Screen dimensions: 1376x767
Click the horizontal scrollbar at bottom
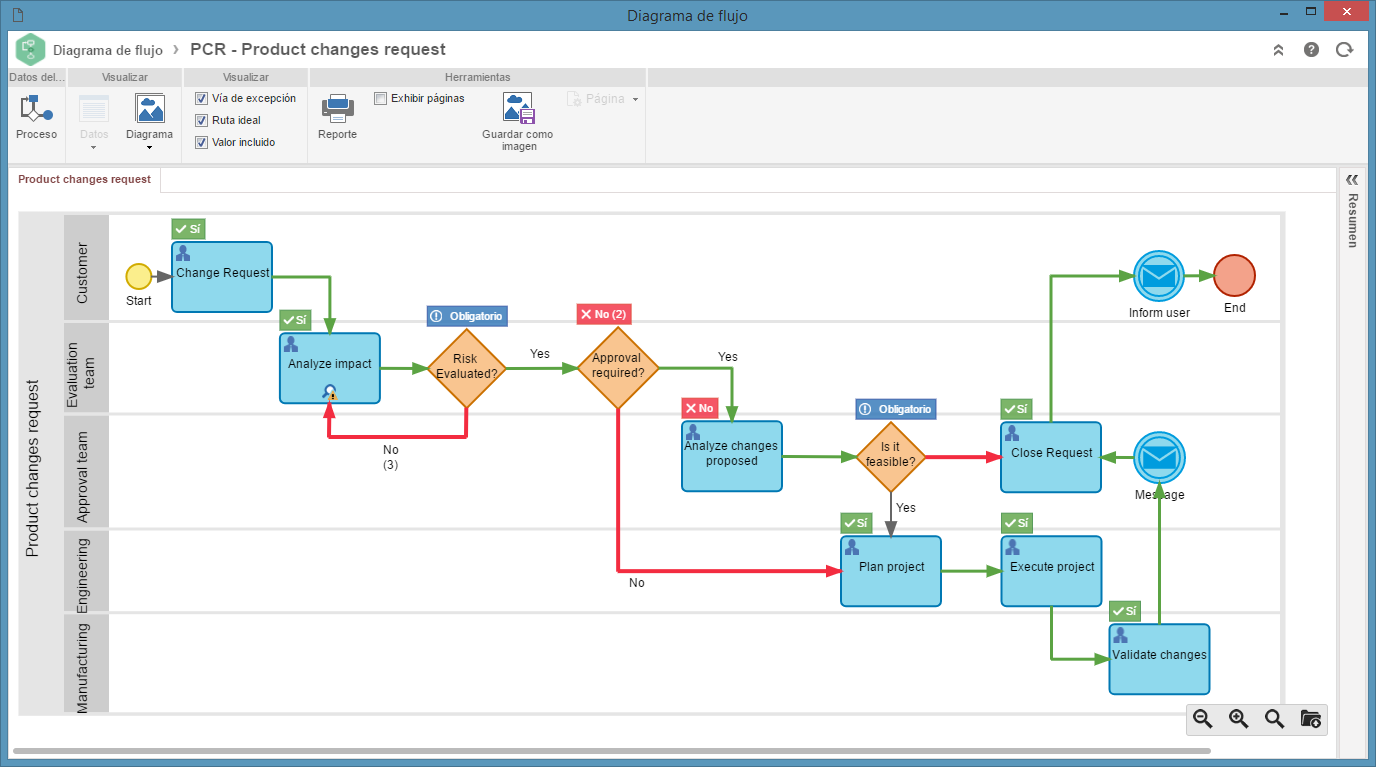tap(611, 750)
